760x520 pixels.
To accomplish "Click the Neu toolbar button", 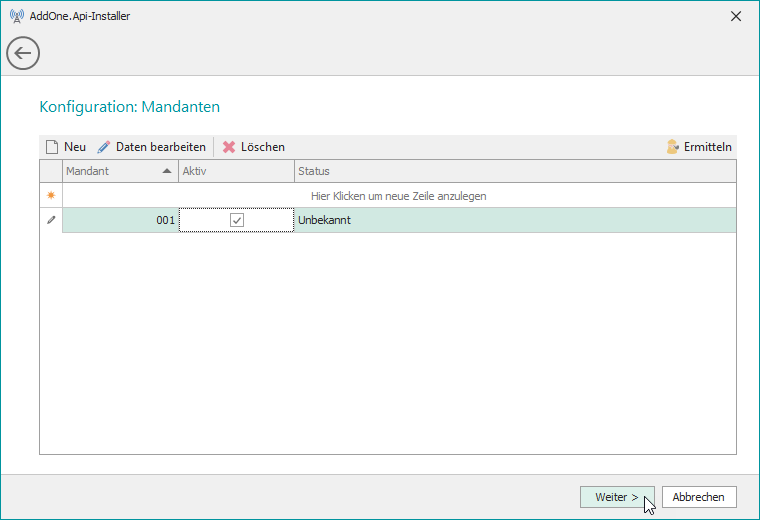I will [66, 147].
